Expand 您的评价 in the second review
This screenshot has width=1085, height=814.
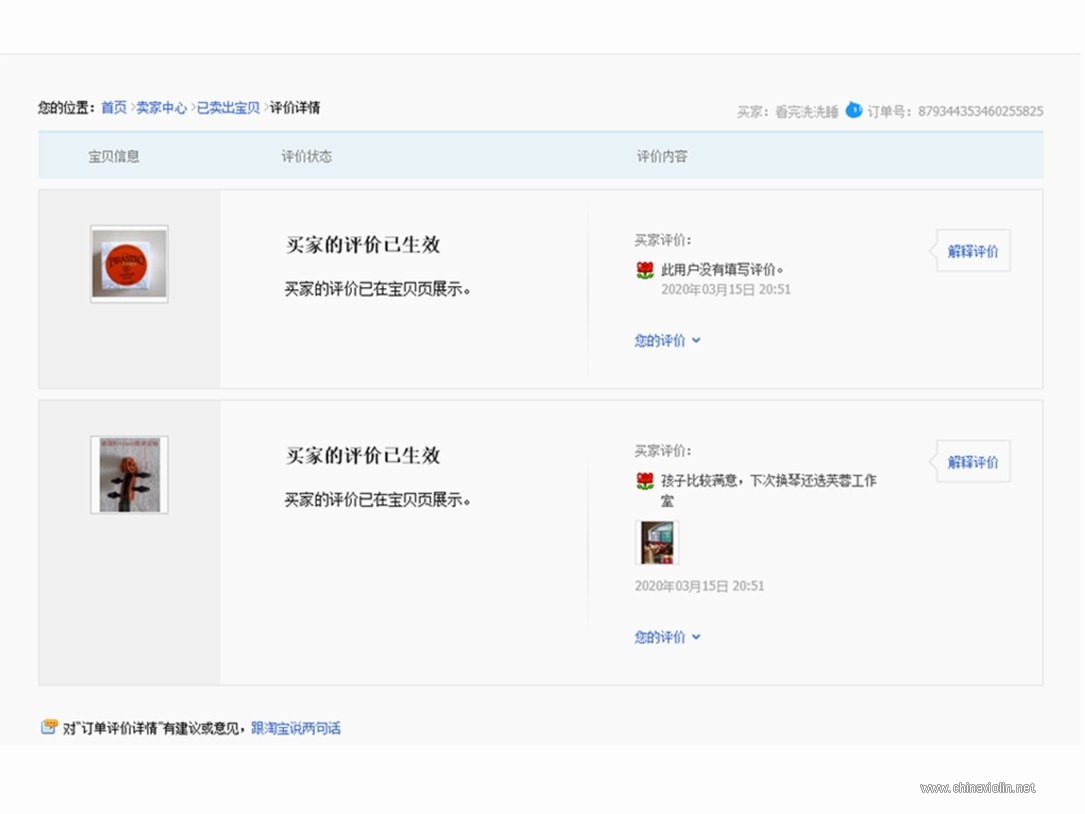point(667,637)
